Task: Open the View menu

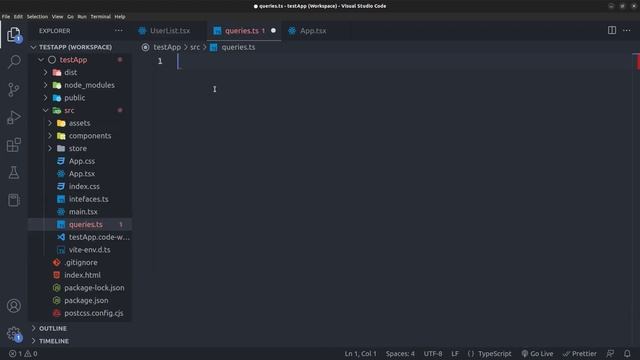Action: point(57,17)
